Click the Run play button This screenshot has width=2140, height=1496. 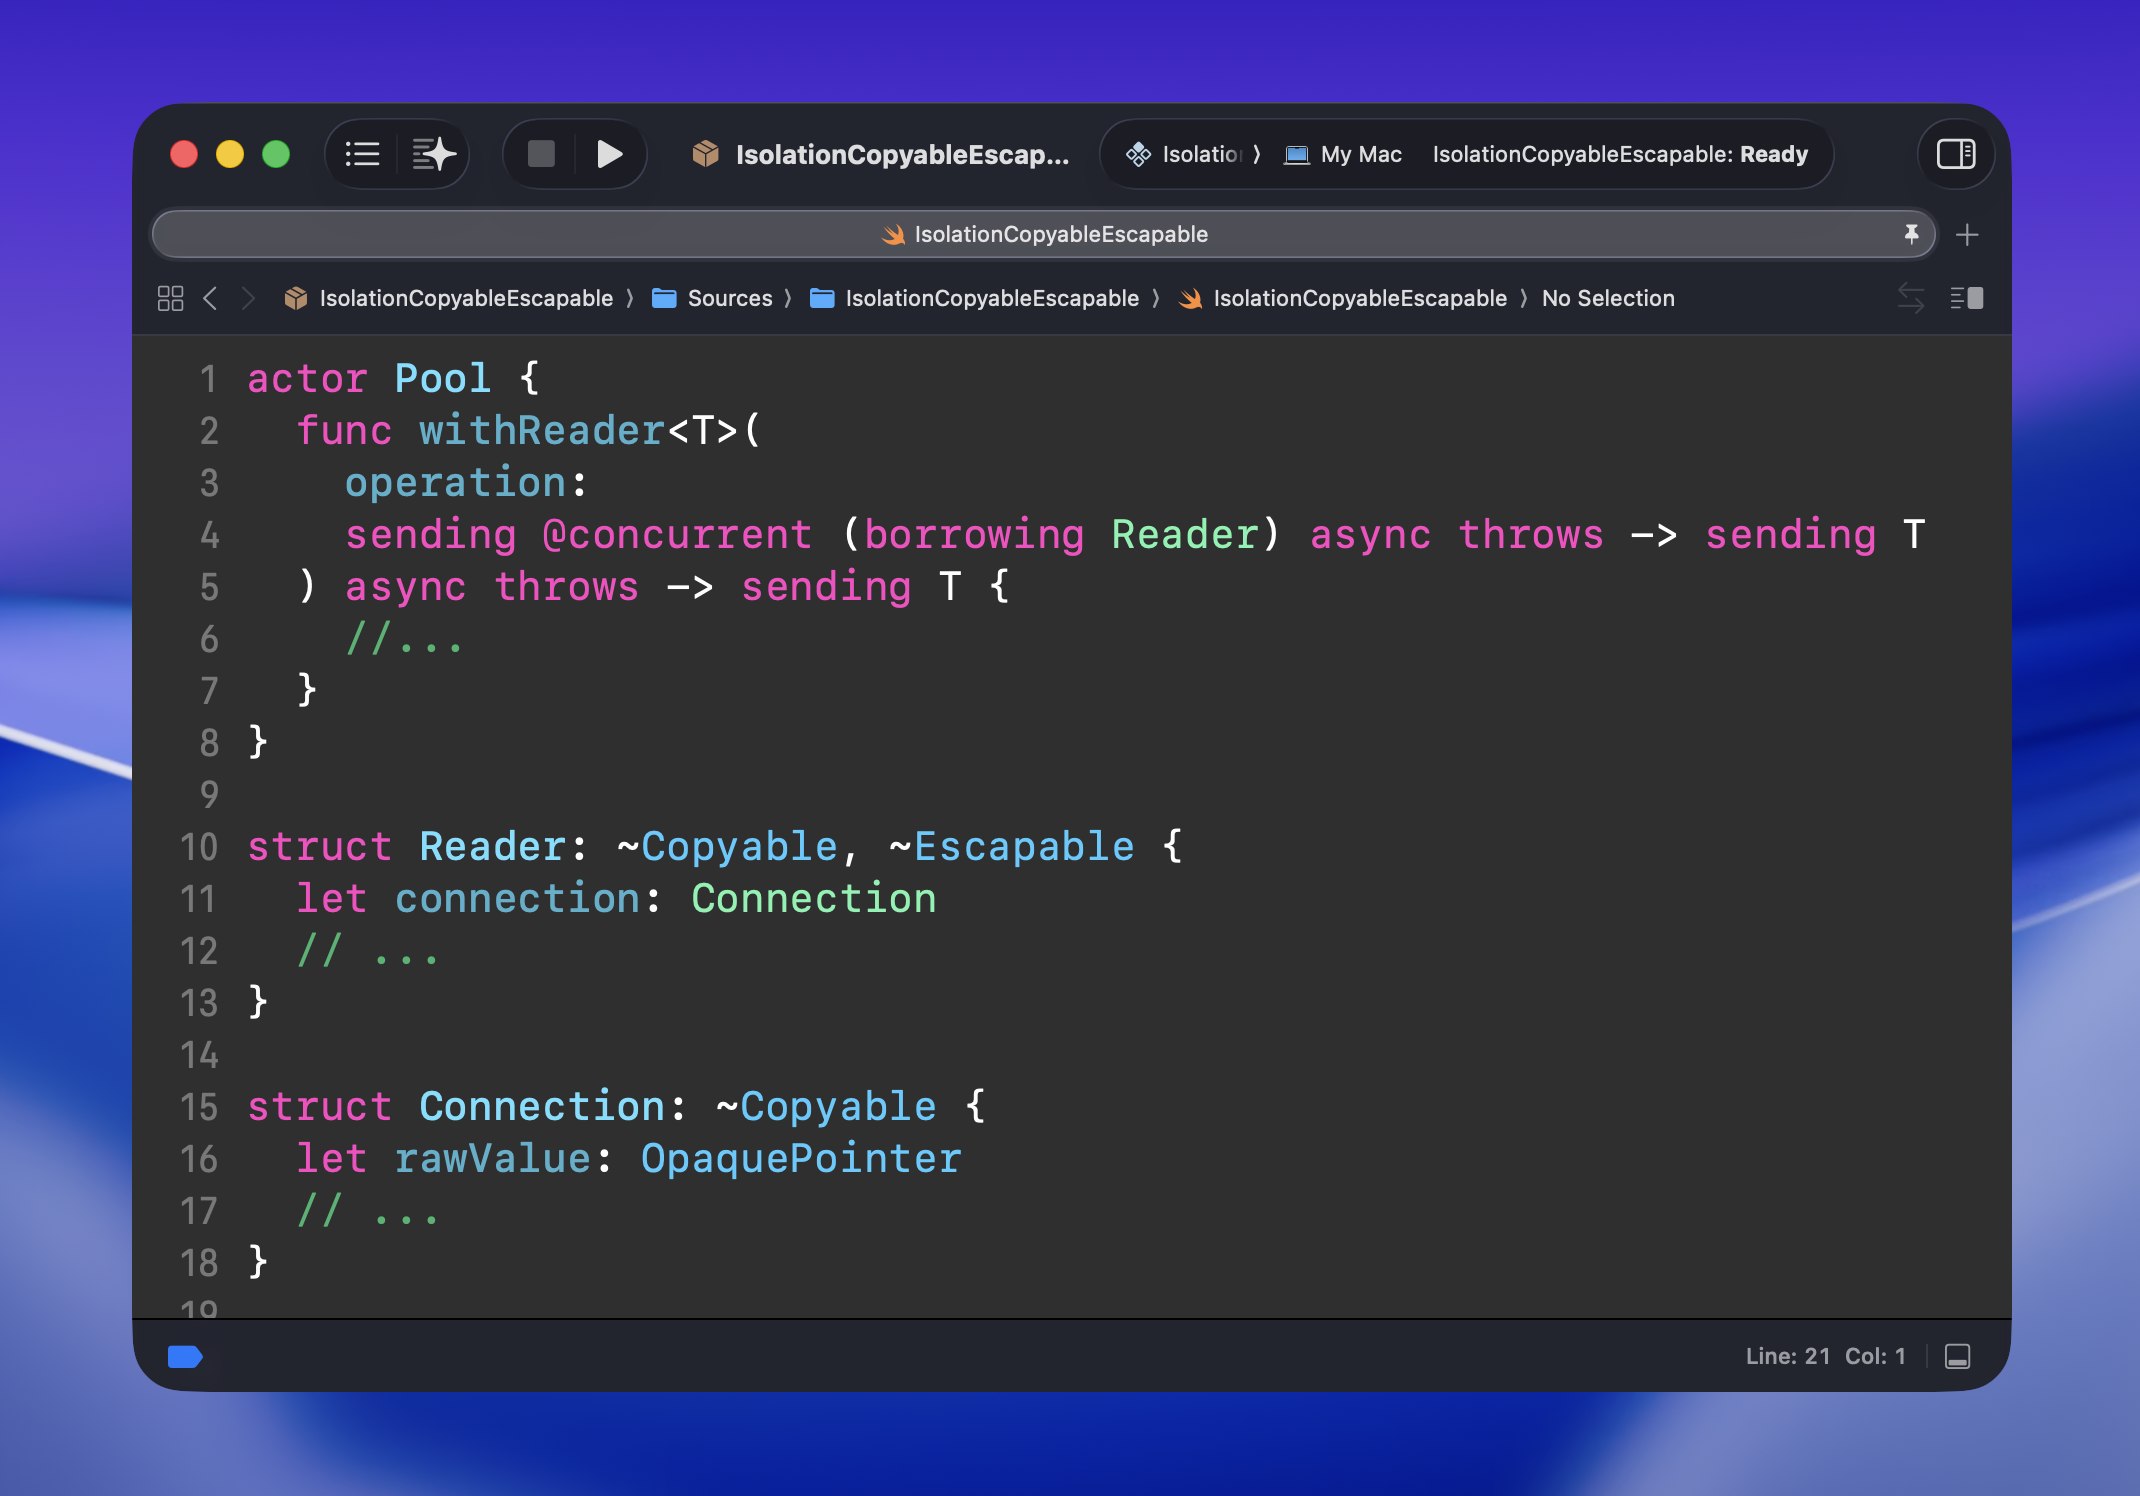tap(609, 154)
